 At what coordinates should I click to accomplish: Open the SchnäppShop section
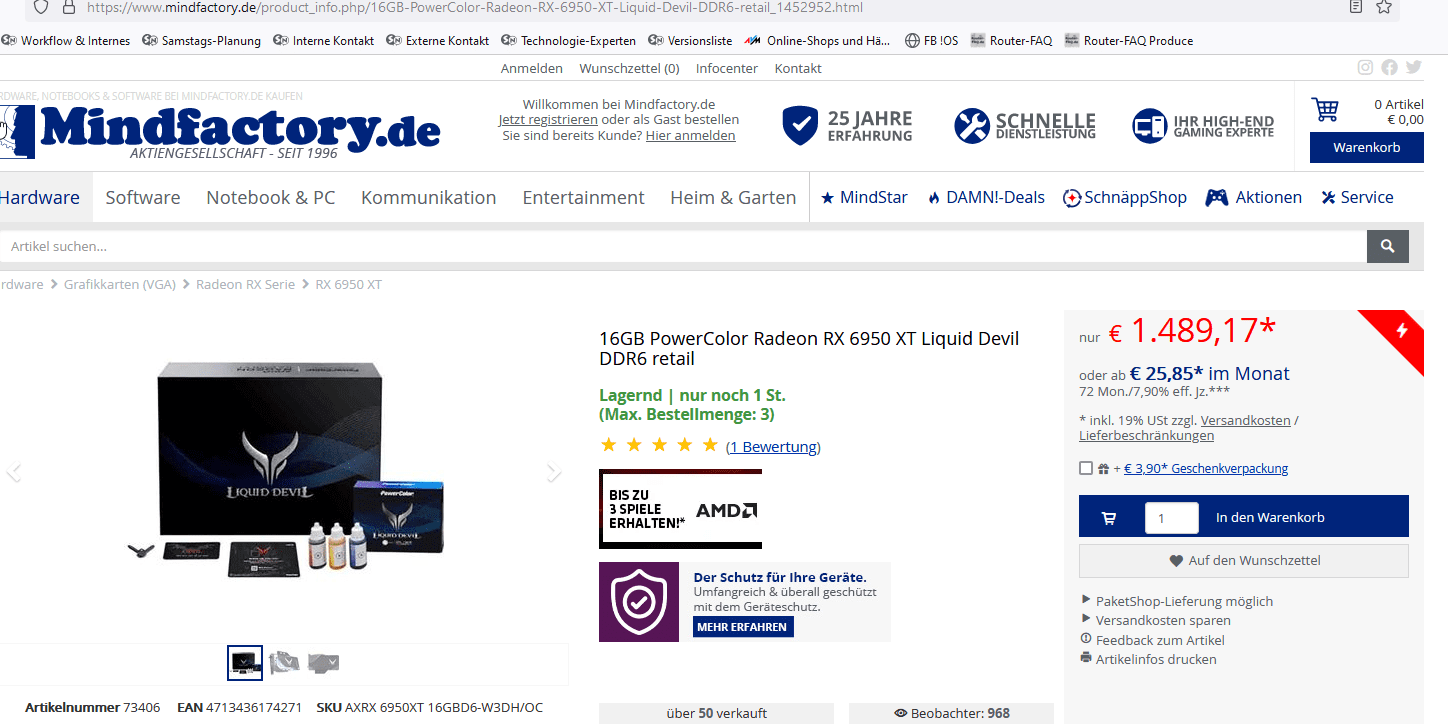click(1125, 197)
